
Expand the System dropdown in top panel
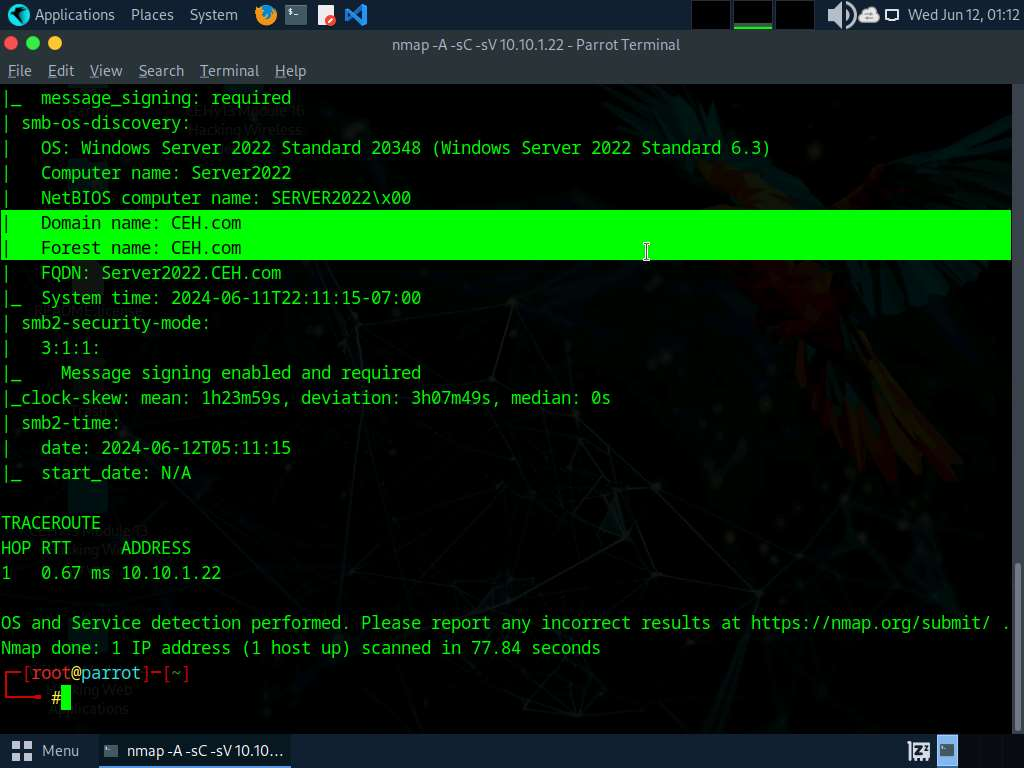pos(213,15)
